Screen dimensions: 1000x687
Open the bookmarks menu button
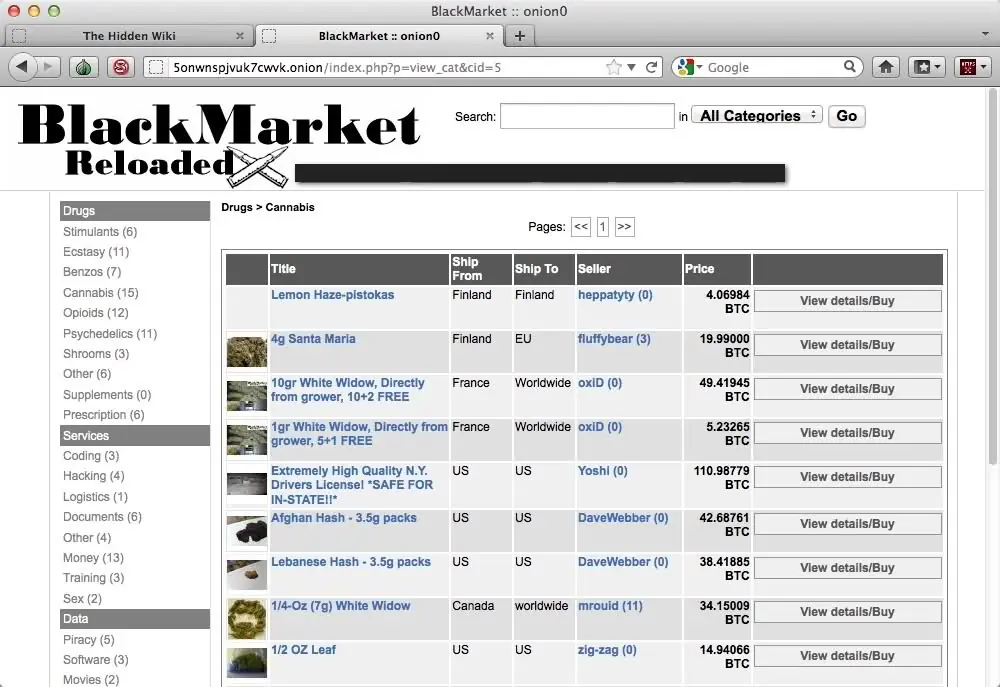tap(926, 66)
